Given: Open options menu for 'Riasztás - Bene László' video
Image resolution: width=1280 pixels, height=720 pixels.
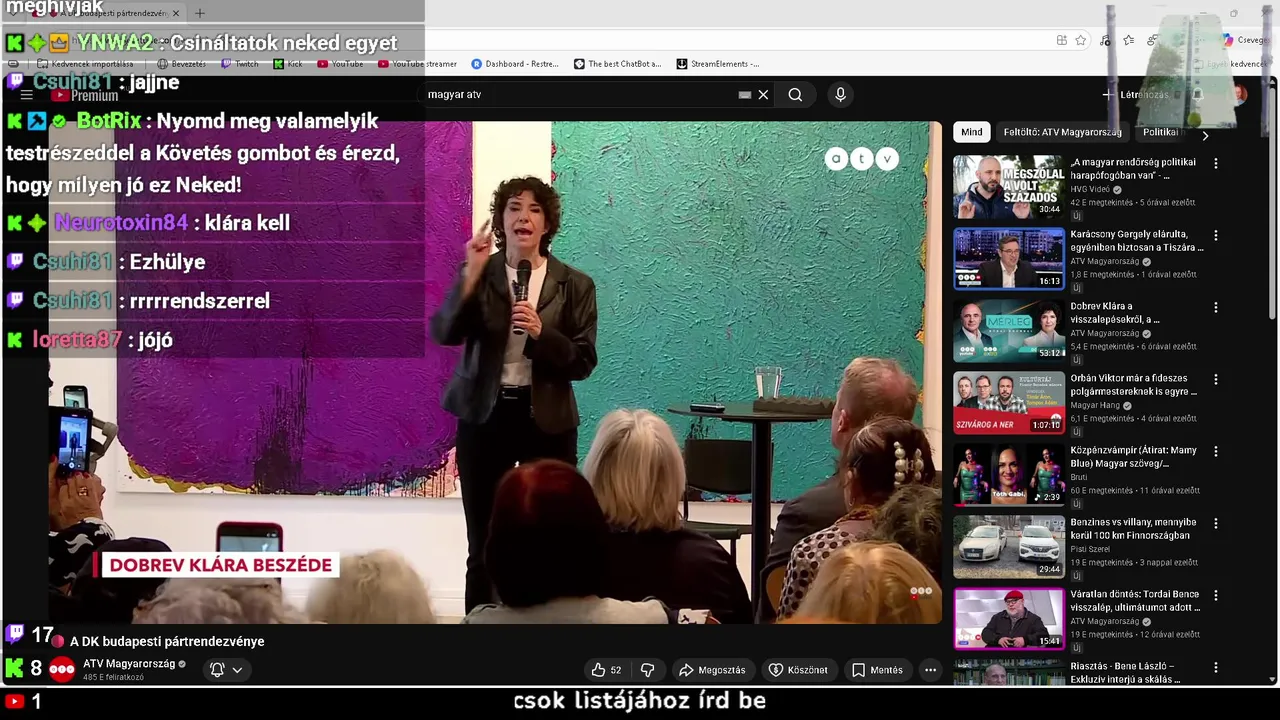Looking at the screenshot, I should click(1216, 667).
